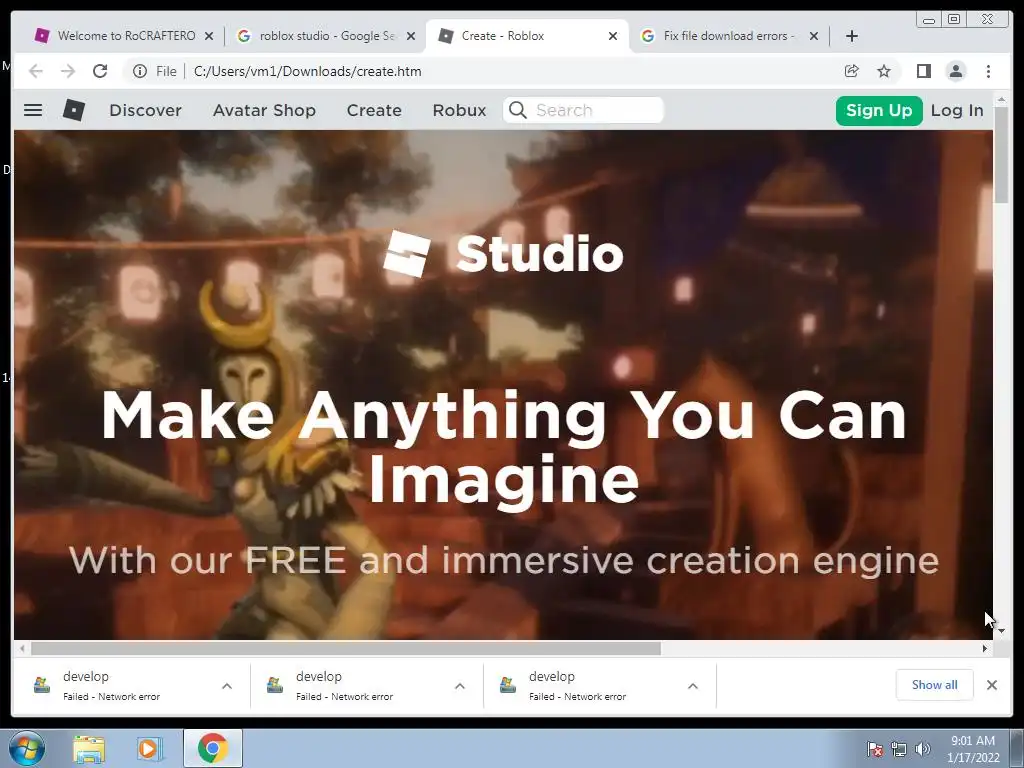This screenshot has height=768, width=1024.
Task: Expand options for second develop download
Action: 460,686
